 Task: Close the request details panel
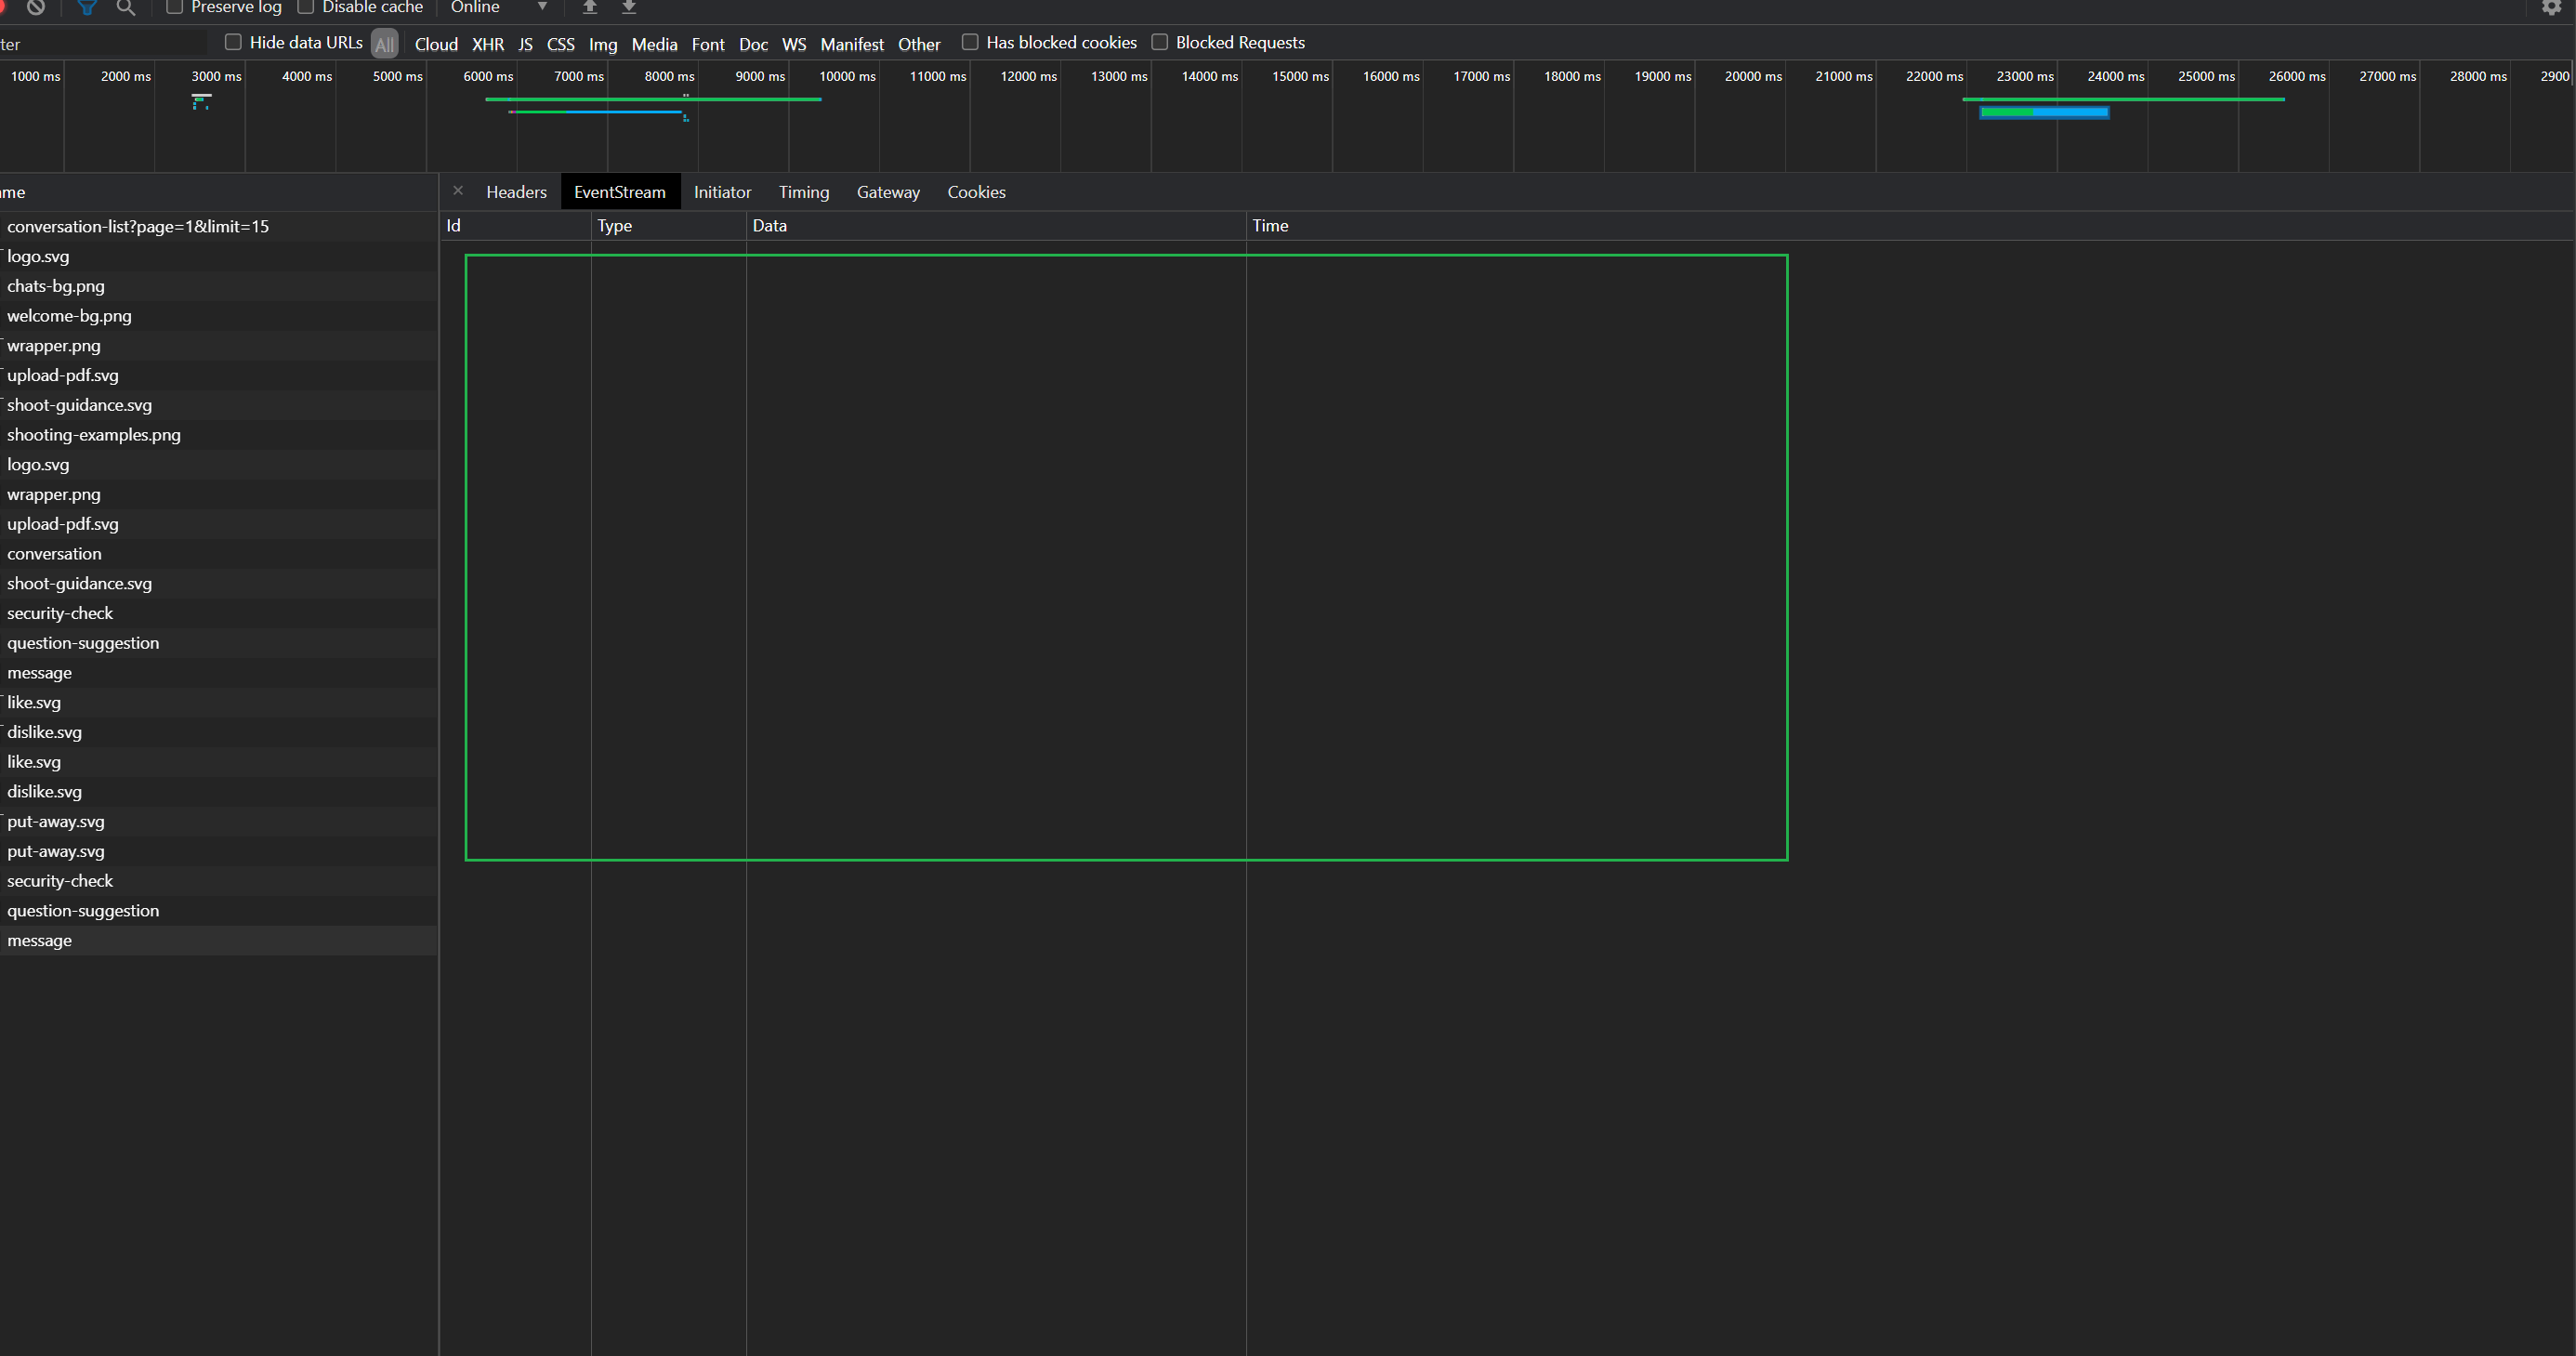pos(458,191)
